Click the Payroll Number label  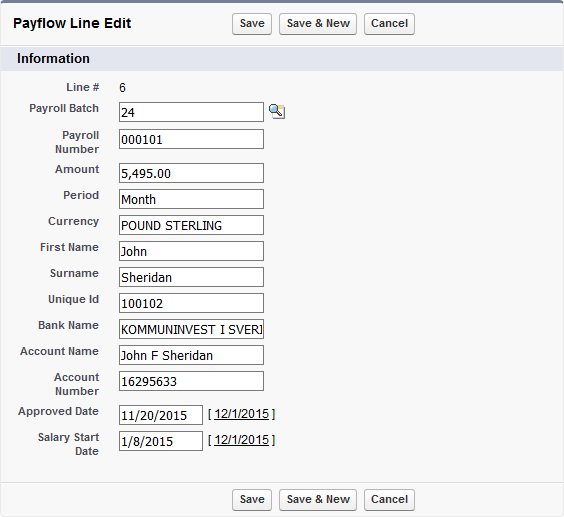[x=77, y=142]
